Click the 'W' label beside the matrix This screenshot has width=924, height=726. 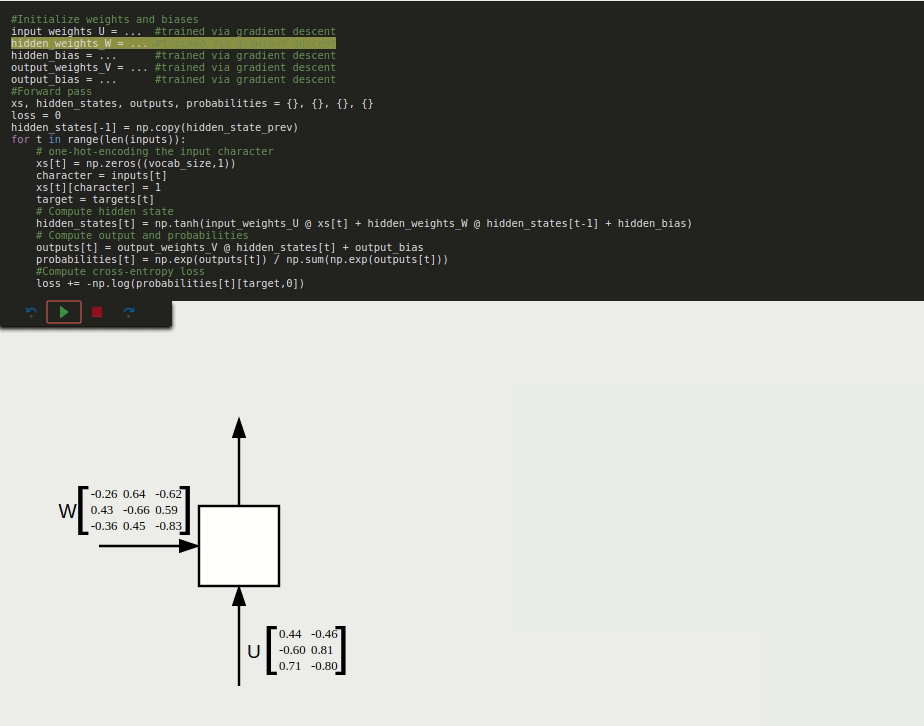pyautogui.click(x=67, y=511)
